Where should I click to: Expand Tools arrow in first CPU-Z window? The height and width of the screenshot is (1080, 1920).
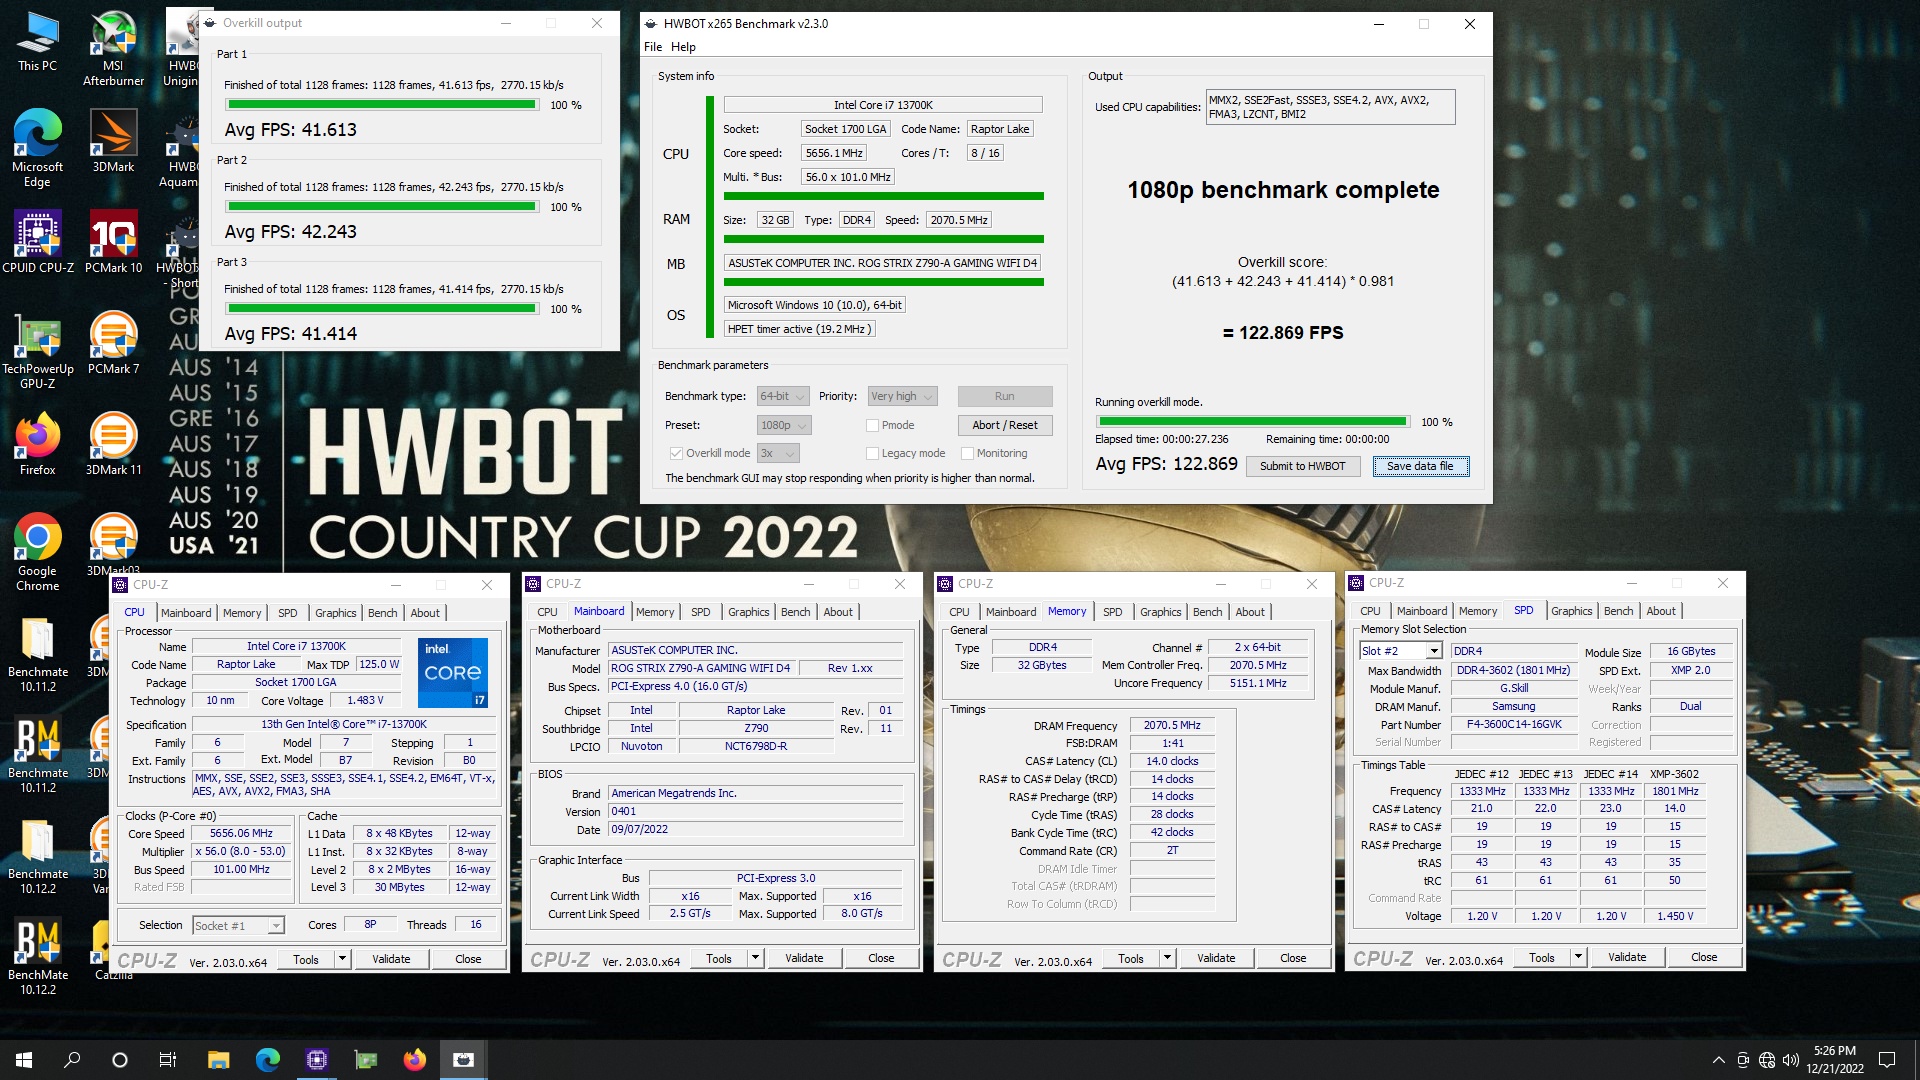(342, 959)
